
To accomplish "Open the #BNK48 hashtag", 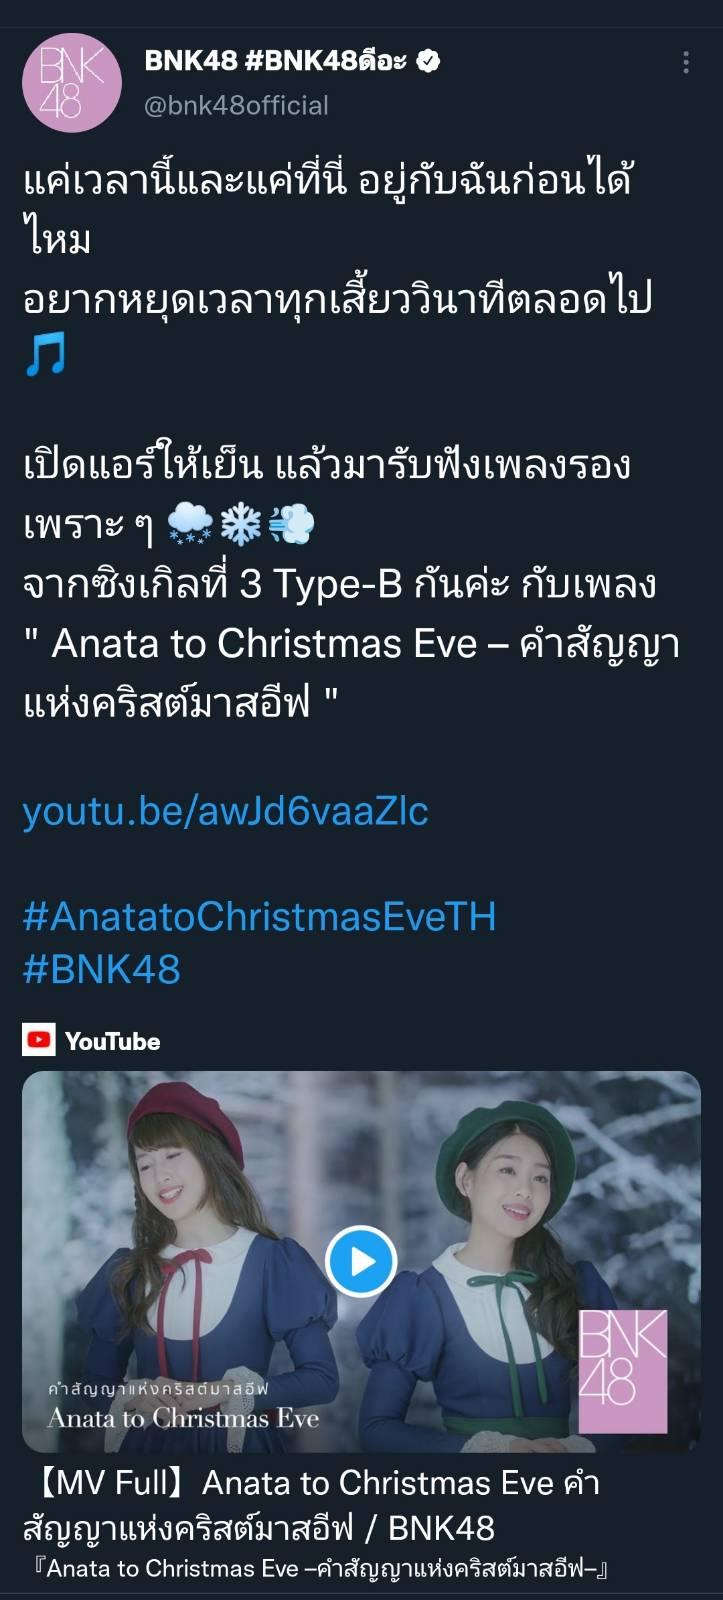I will (102, 969).
